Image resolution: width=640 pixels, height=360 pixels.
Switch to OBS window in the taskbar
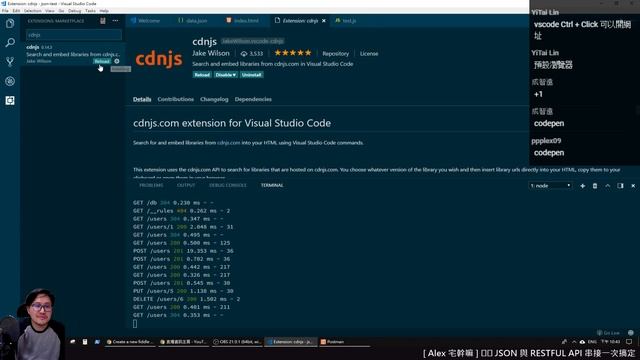[x=237, y=342]
